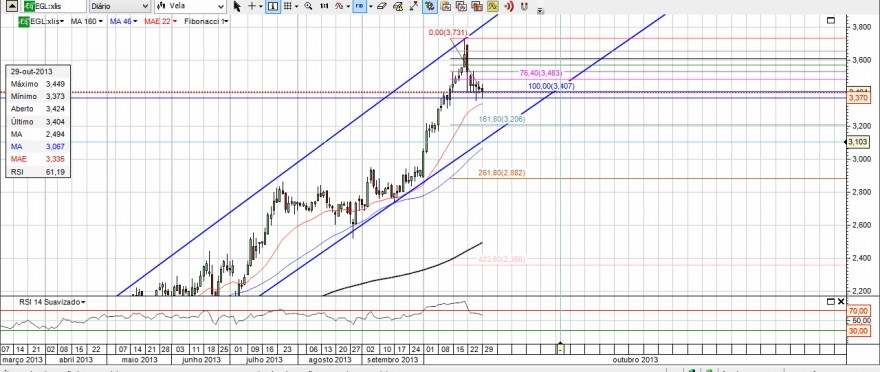
Task: Click the 29-out-2013 date in the info box
Action: pyautogui.click(x=31, y=72)
